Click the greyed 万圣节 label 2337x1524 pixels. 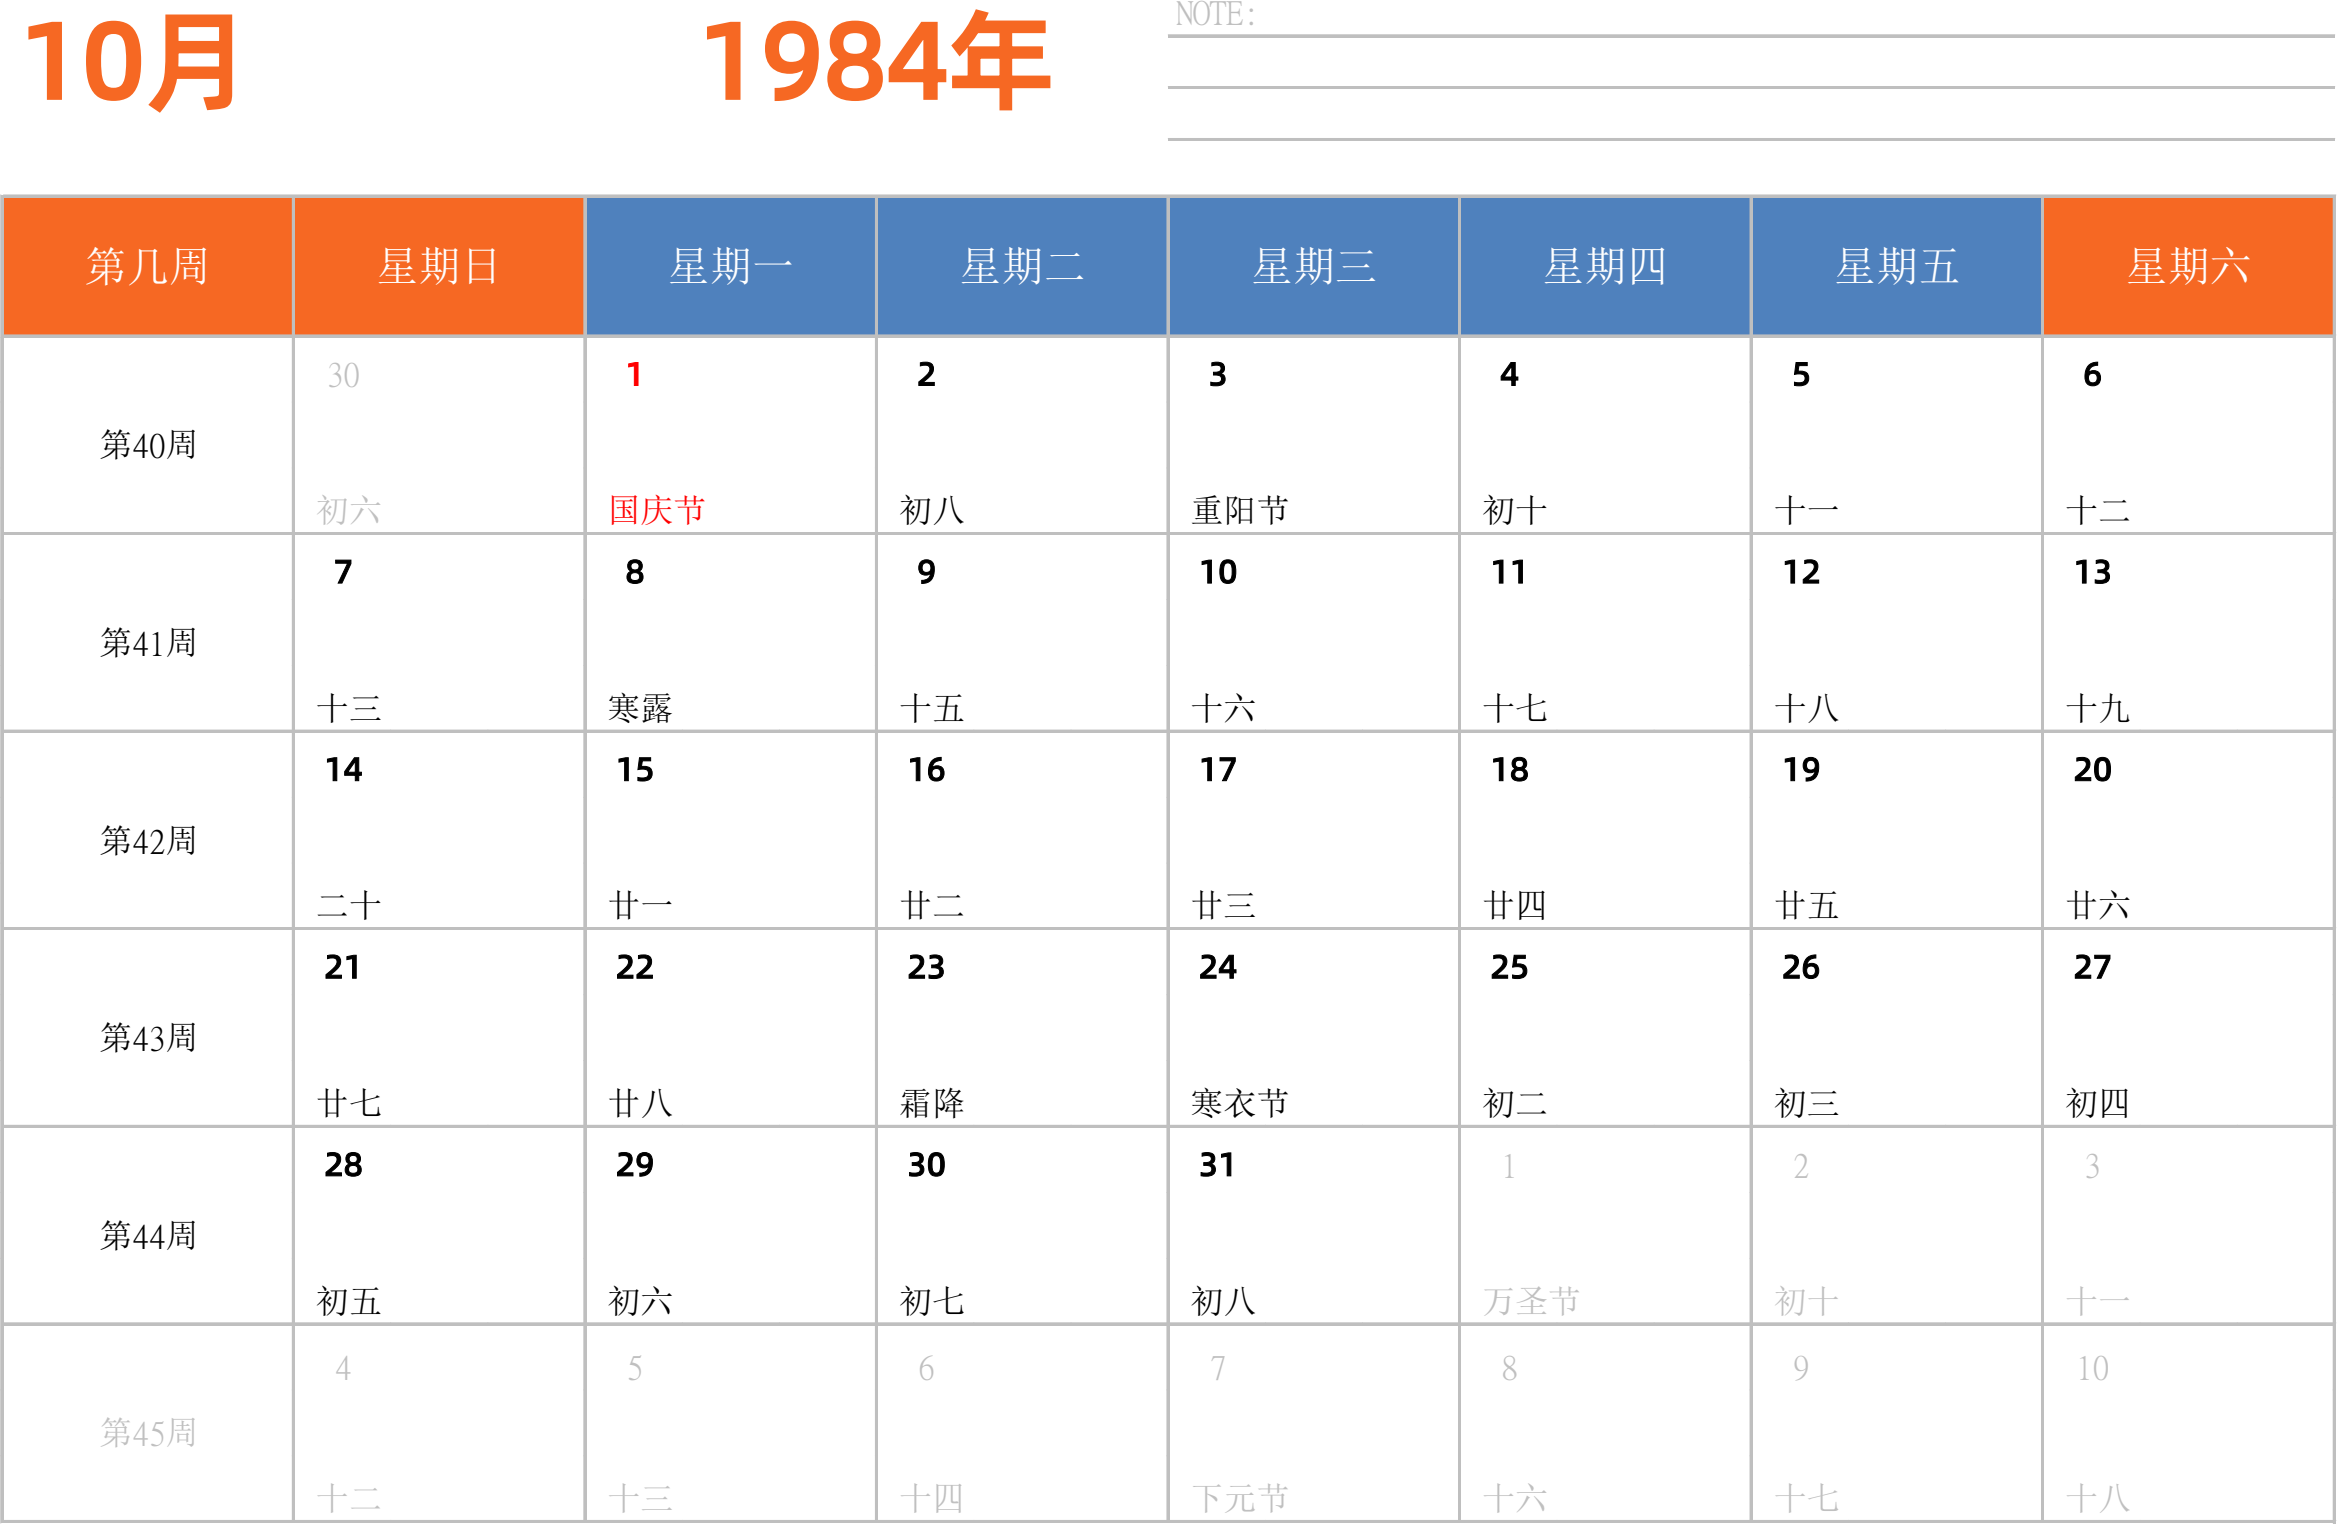coord(1532,1301)
